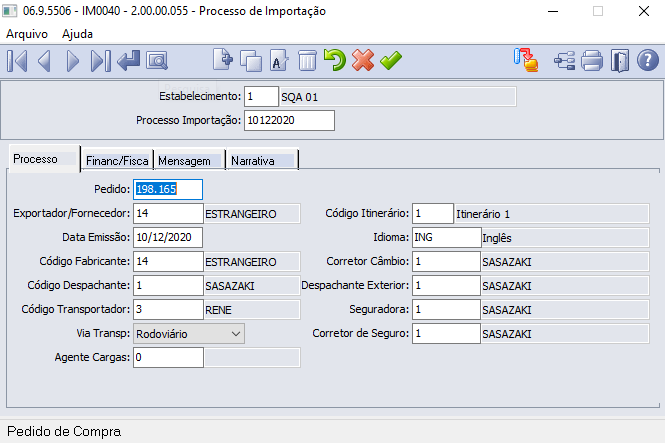Click the Exportador/Fornecedor code field
Image resolution: width=665 pixels, height=443 pixels.
tap(168, 213)
